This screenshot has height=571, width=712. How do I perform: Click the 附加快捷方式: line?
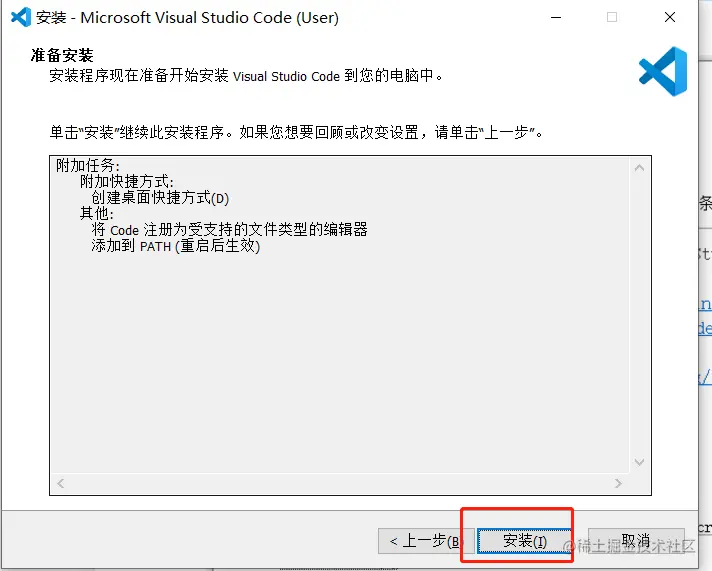127,182
